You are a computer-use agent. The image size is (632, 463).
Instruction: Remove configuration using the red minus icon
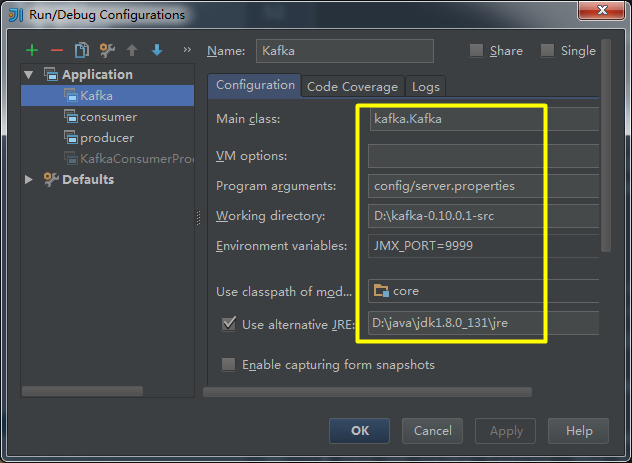pos(57,50)
